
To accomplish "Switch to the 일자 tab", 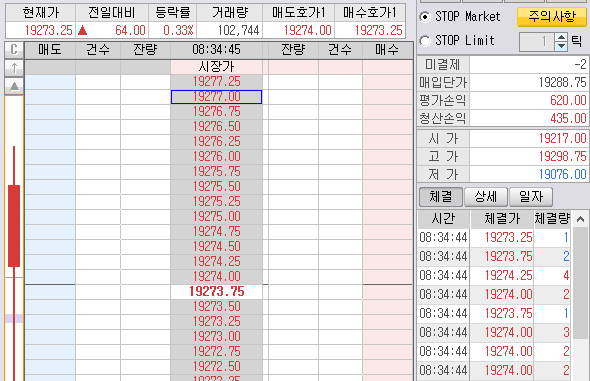I will pyautogui.click(x=531, y=197).
